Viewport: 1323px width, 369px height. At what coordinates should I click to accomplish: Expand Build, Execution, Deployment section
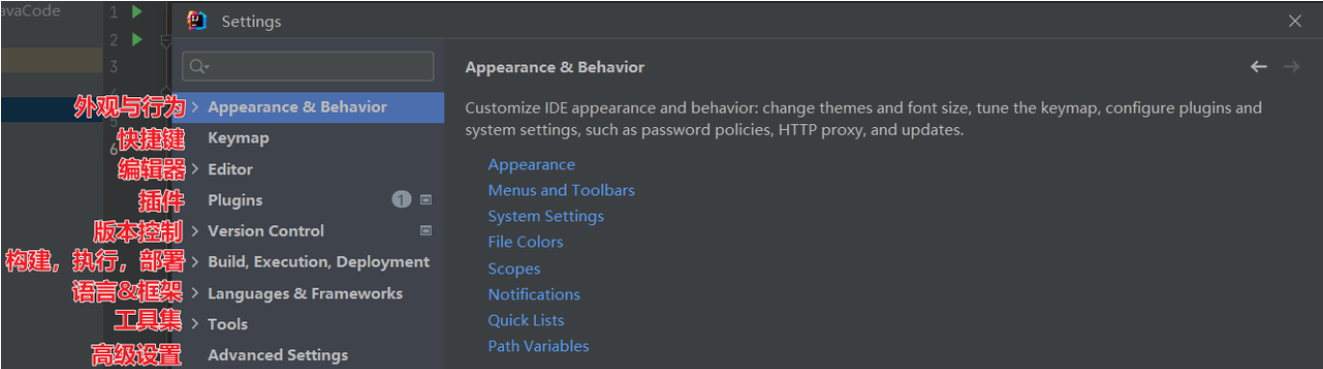(x=196, y=262)
